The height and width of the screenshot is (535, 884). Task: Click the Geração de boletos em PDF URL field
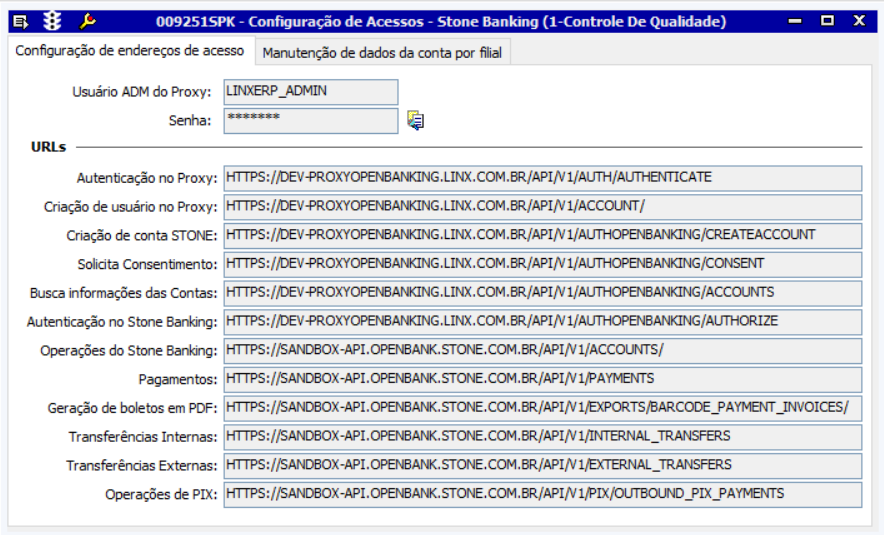(542, 408)
